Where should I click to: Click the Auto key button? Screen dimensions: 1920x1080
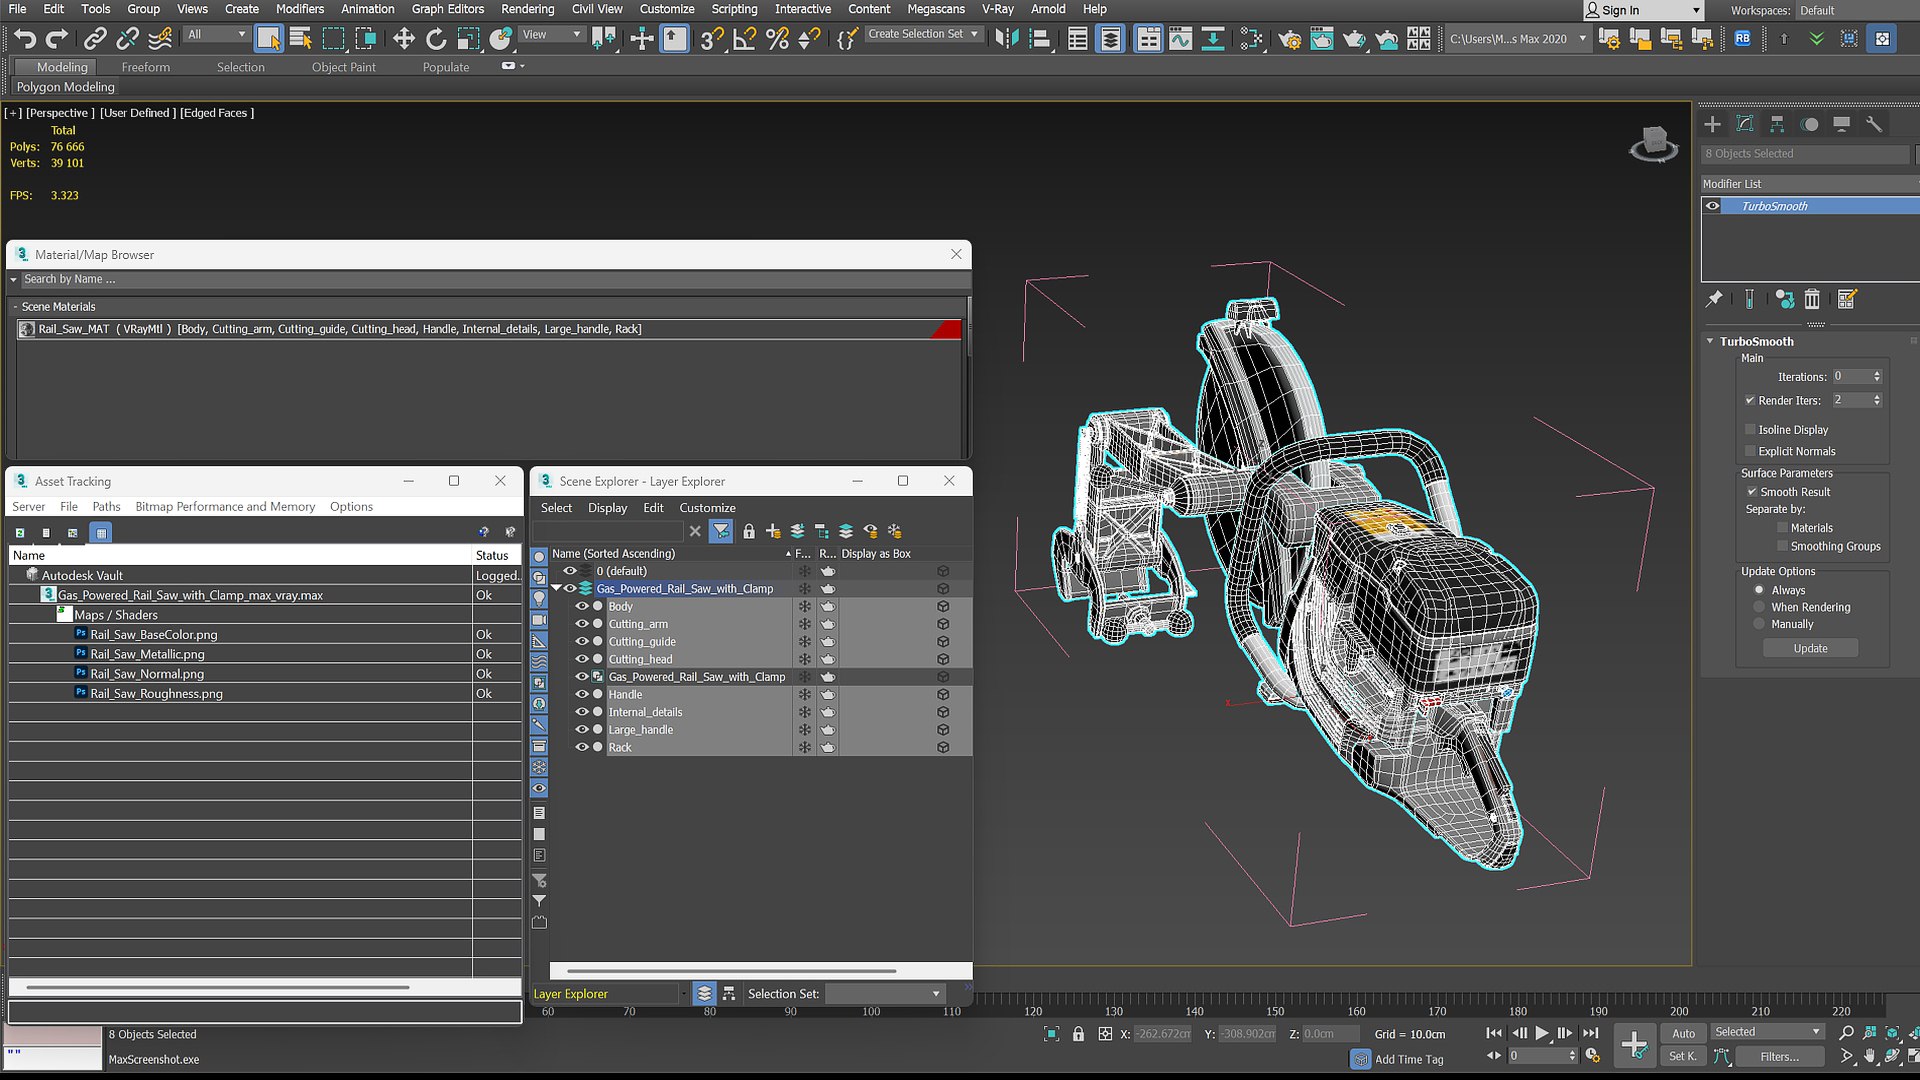(x=1683, y=1034)
